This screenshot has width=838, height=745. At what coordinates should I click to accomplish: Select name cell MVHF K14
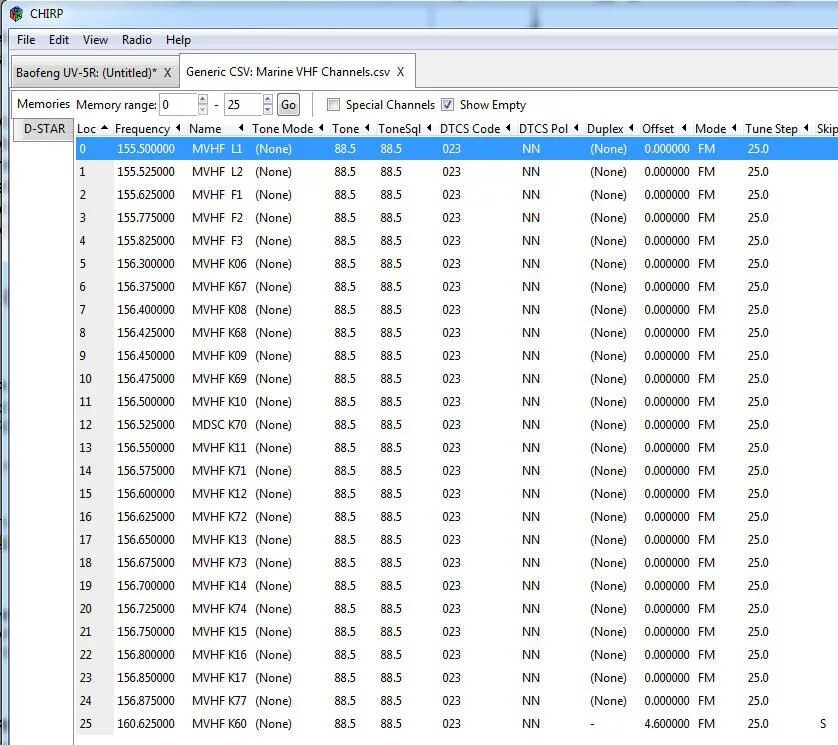[x=219, y=586]
